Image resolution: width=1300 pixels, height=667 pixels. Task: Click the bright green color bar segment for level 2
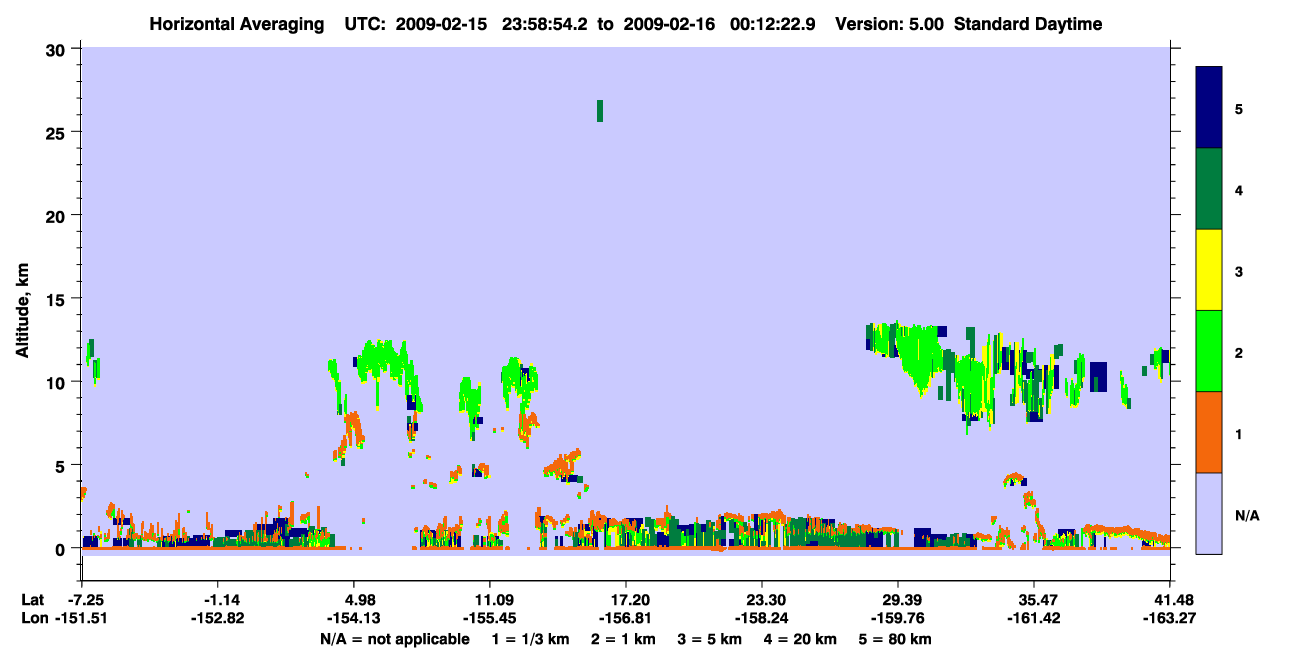[1209, 351]
